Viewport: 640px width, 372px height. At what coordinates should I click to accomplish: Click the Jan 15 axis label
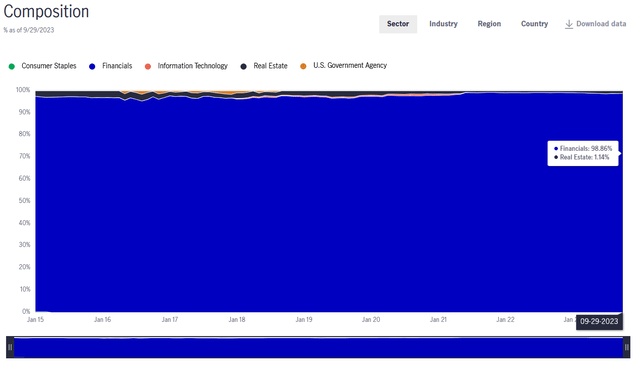(36, 320)
